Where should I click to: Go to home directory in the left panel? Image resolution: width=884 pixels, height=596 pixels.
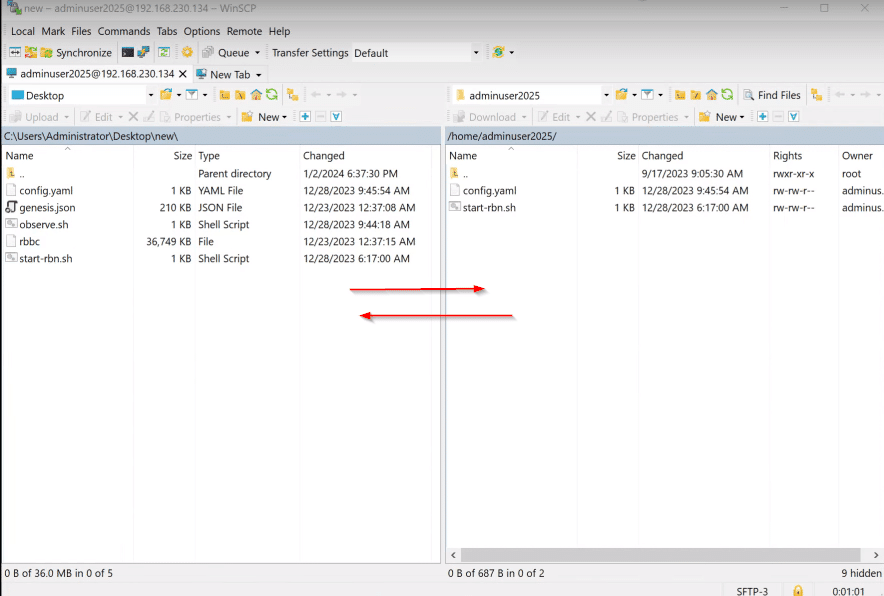click(x=258, y=94)
